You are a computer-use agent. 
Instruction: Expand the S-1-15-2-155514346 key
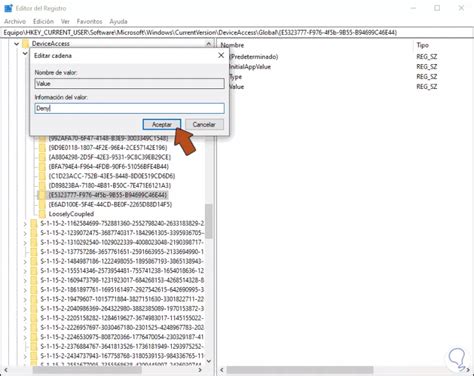tap(25, 271)
